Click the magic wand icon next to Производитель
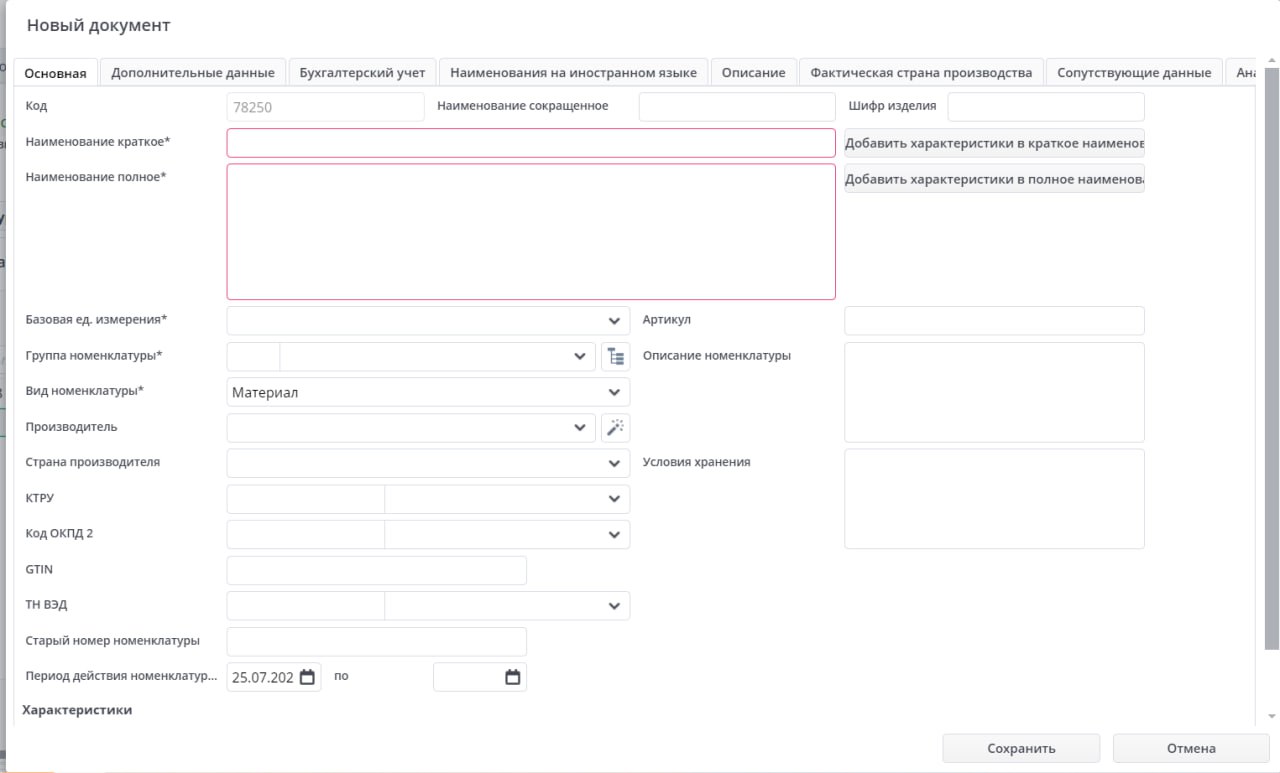The image size is (1280, 773). coord(615,428)
